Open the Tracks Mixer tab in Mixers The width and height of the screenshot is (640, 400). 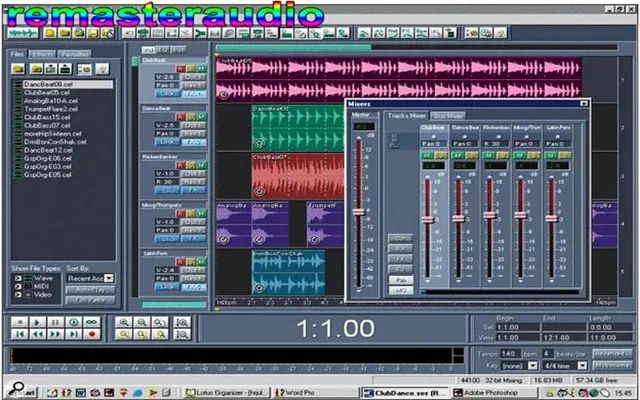tap(407, 116)
